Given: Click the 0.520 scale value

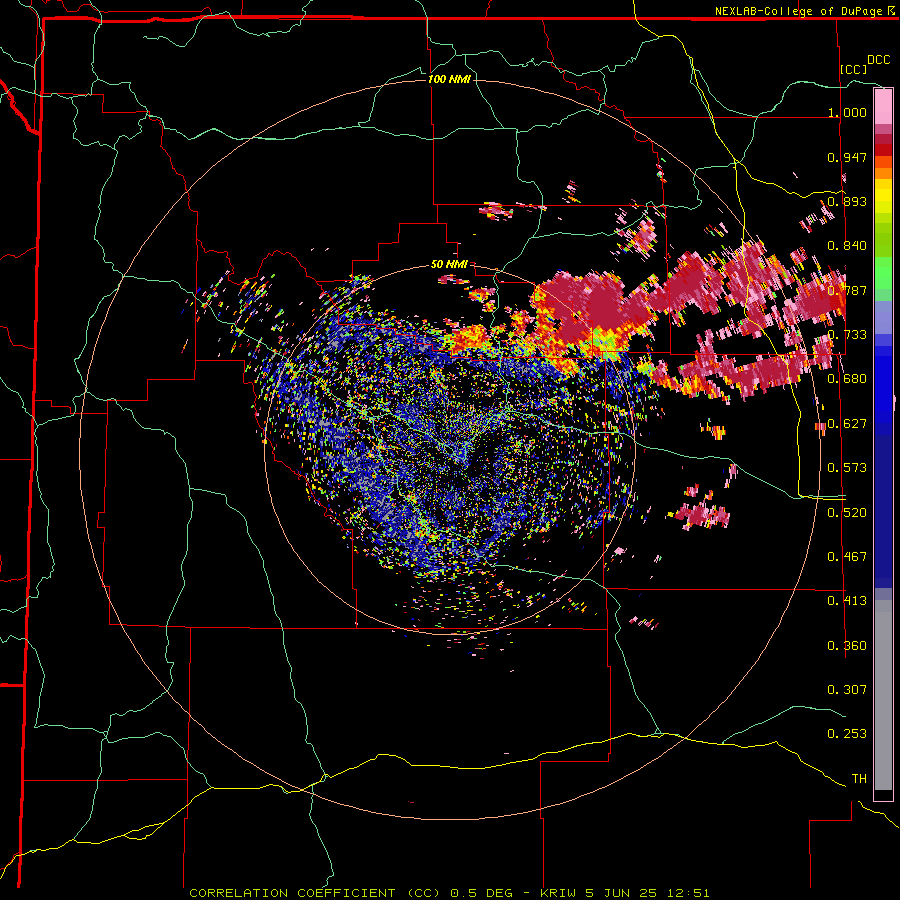Looking at the screenshot, I should tap(847, 512).
